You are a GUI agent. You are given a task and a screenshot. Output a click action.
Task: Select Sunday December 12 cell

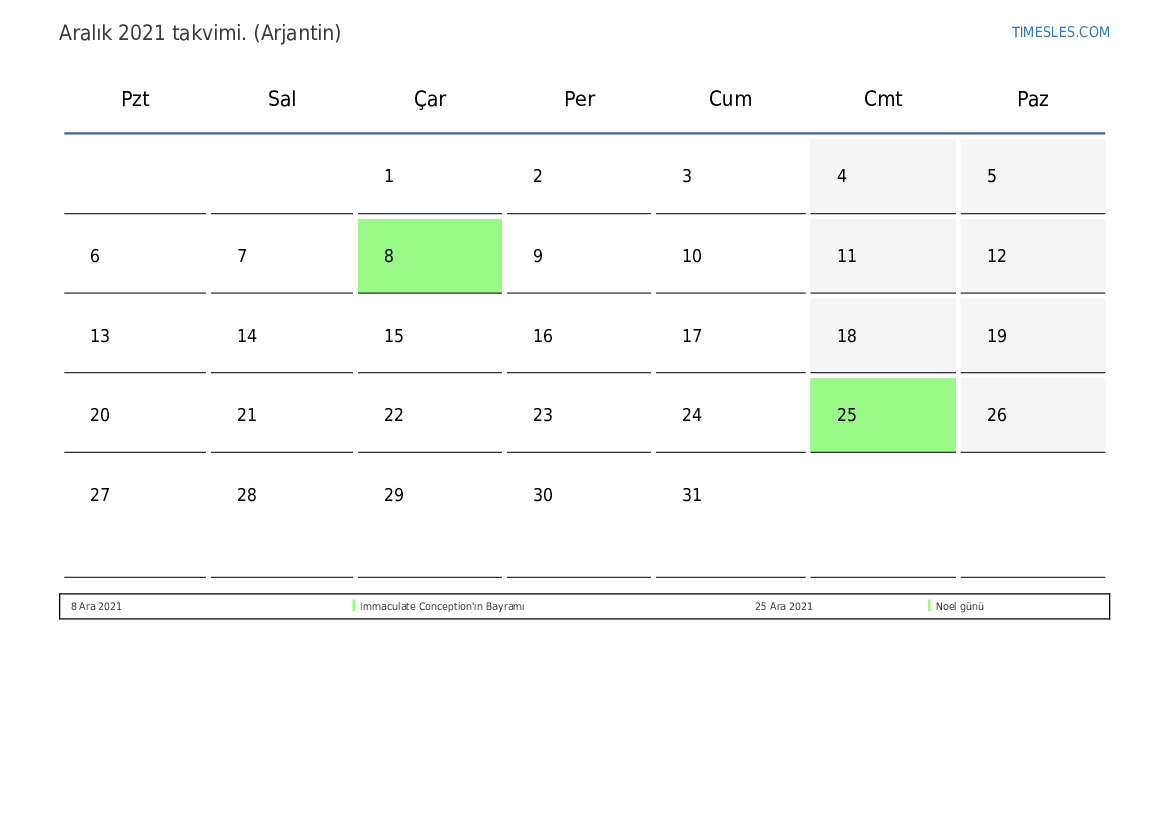[1033, 256]
